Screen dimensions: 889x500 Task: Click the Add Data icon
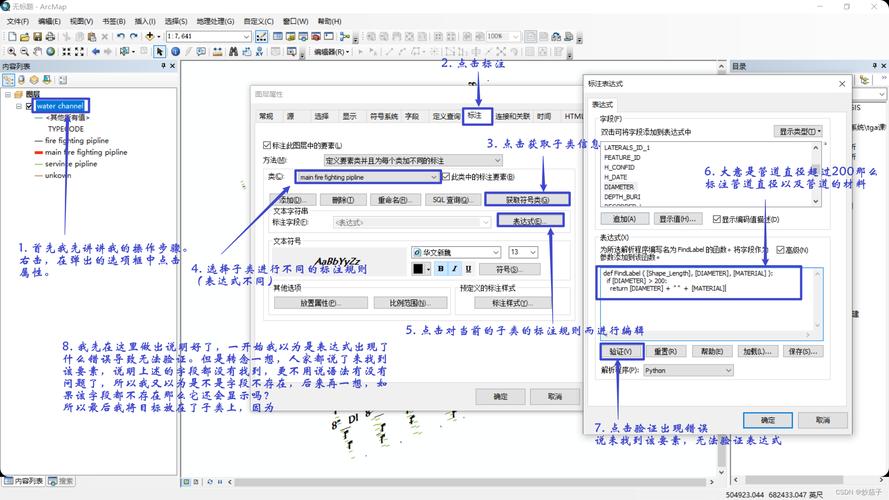click(x=150, y=36)
